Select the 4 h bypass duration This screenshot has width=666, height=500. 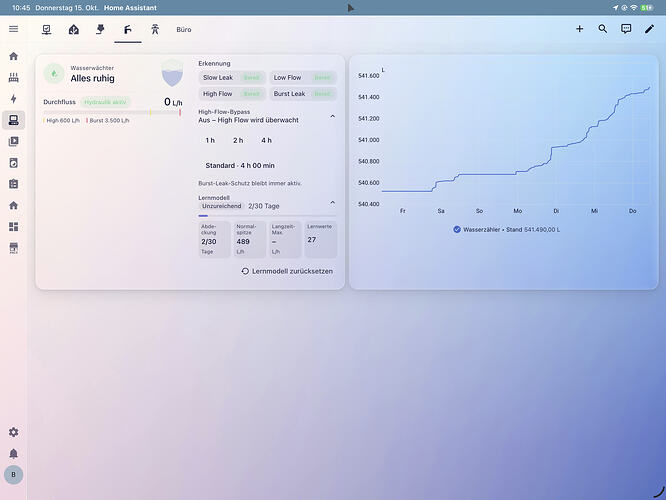tap(266, 140)
